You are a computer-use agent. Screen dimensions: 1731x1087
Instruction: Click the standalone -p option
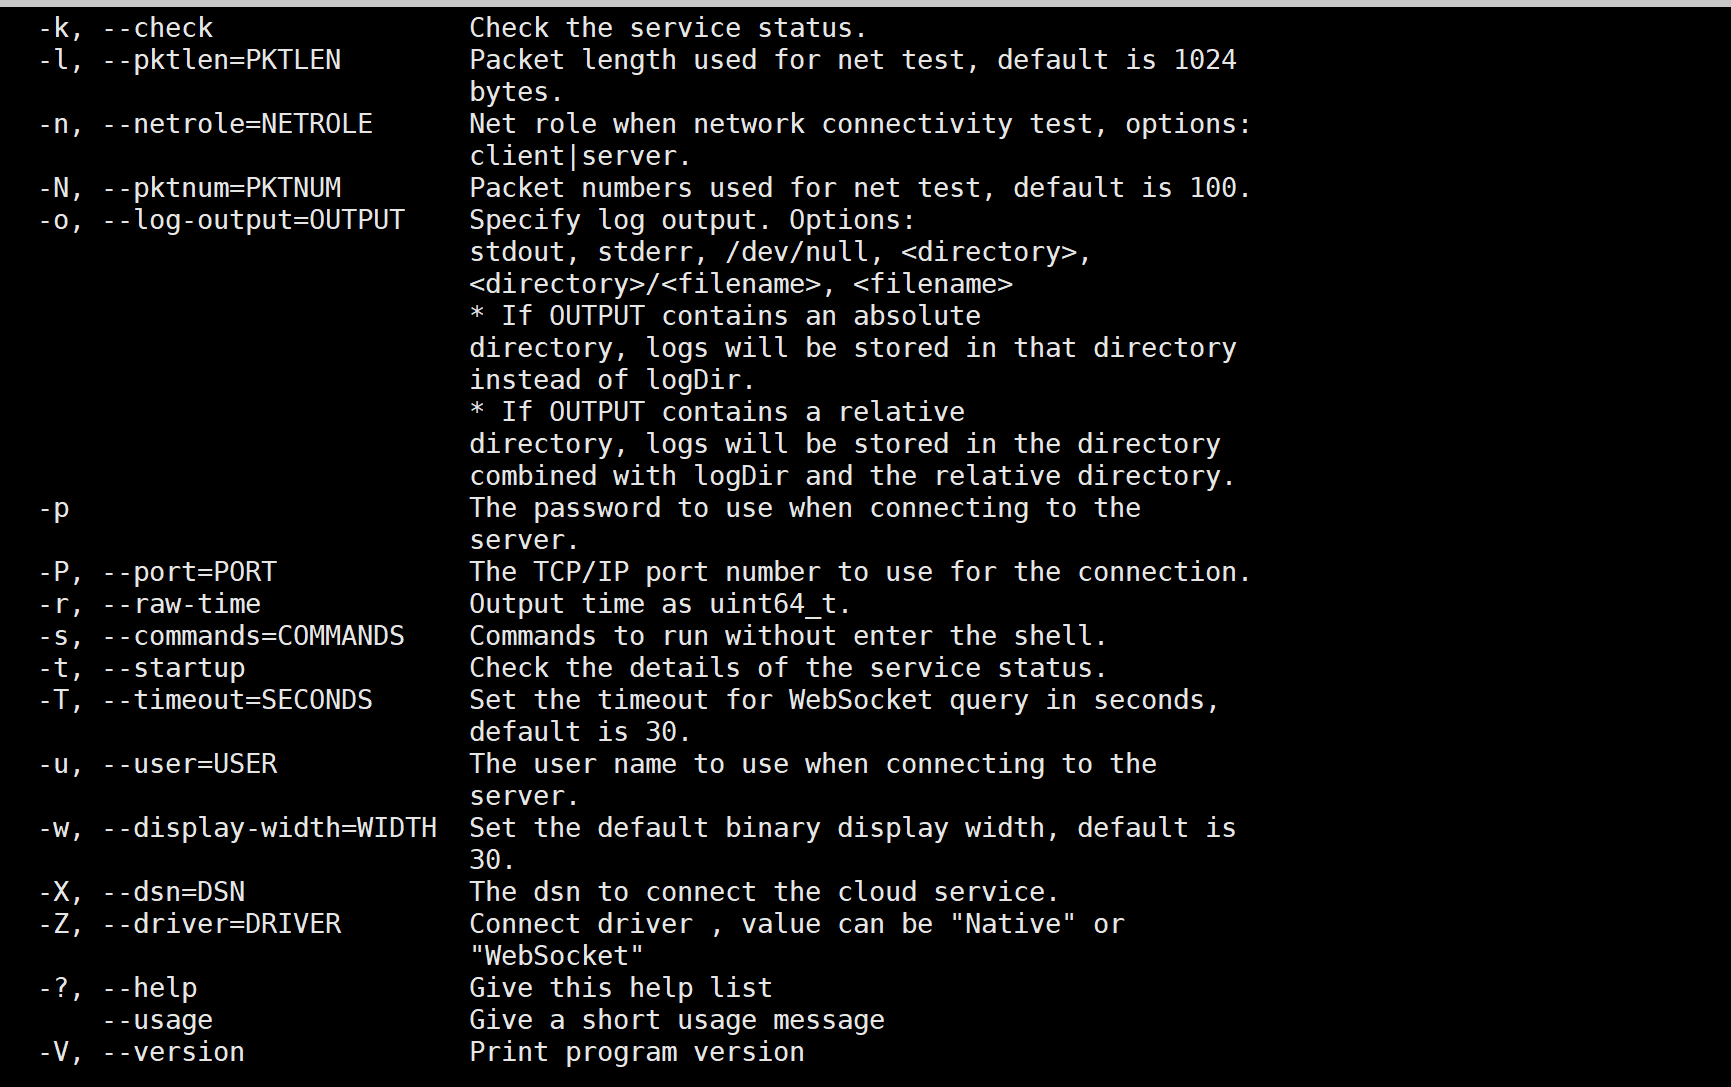(x=54, y=508)
